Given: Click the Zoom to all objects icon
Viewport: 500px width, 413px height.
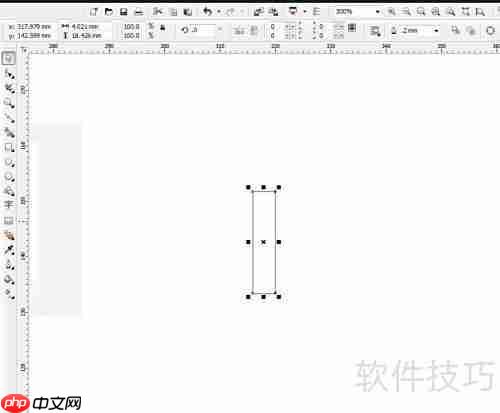Looking at the screenshot, I should (x=436, y=12).
